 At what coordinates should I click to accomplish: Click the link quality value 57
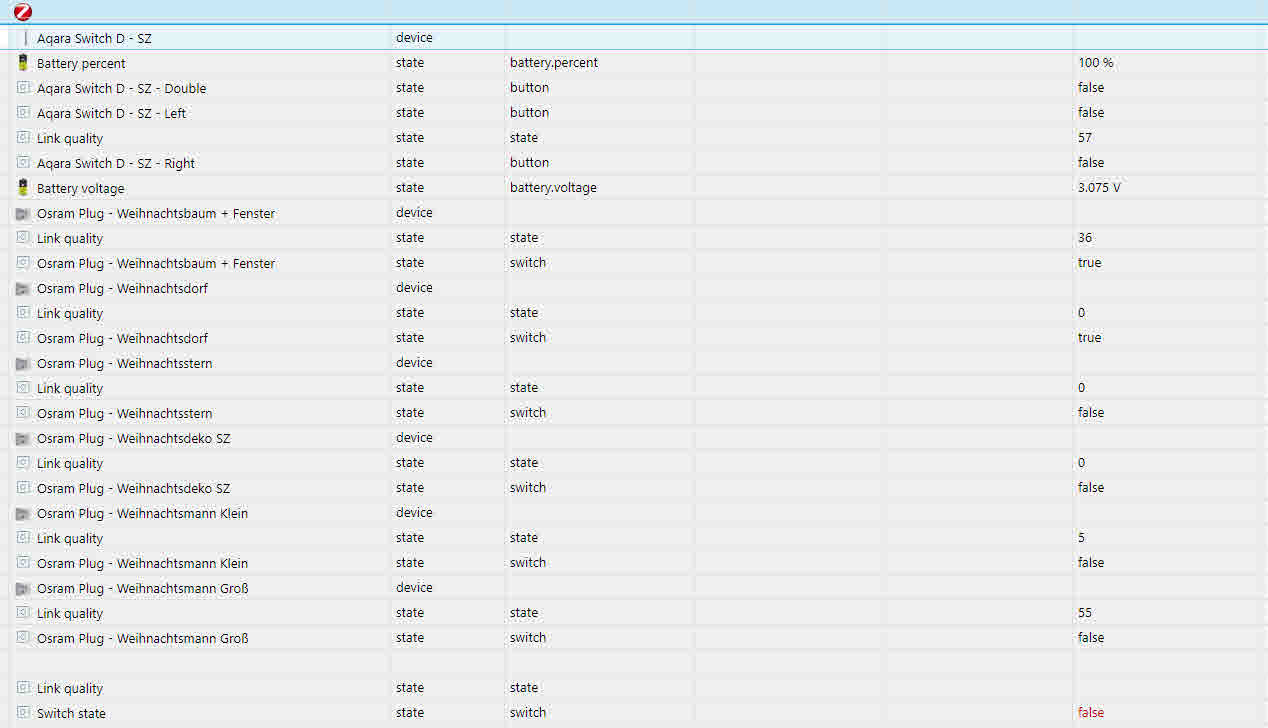coord(1085,138)
